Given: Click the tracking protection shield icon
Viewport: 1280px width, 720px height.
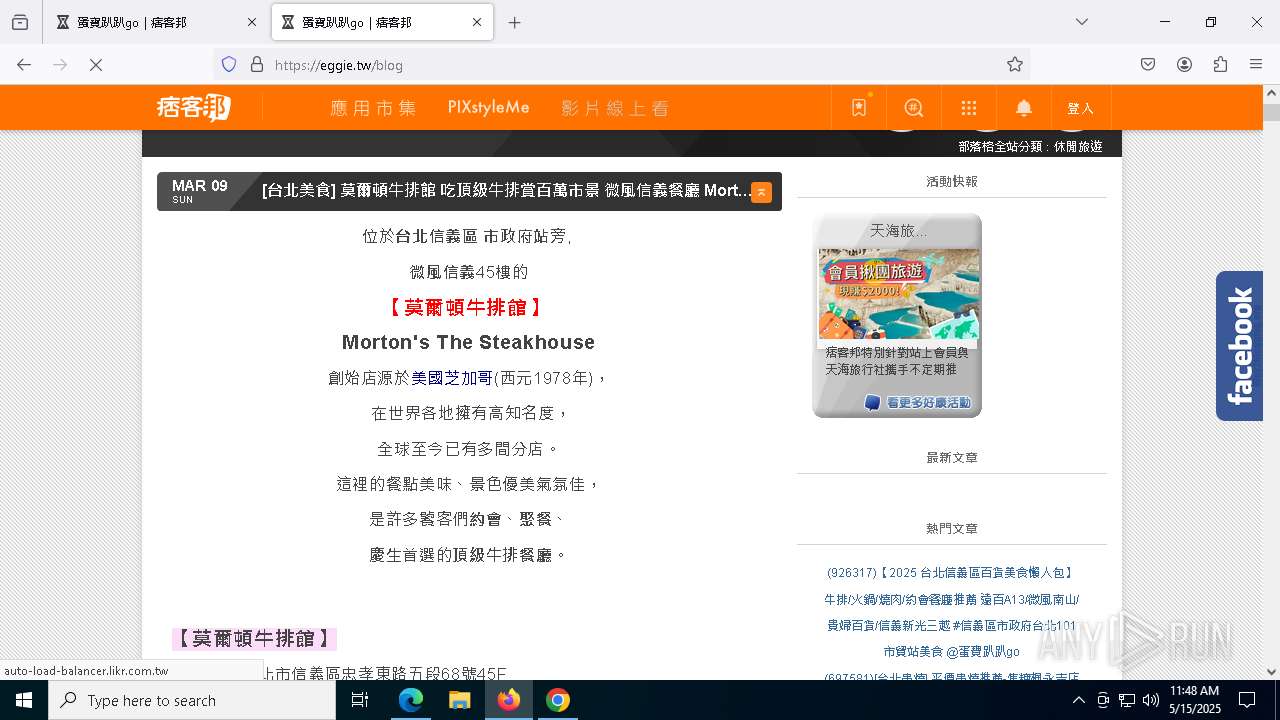Looking at the screenshot, I should (x=229, y=64).
